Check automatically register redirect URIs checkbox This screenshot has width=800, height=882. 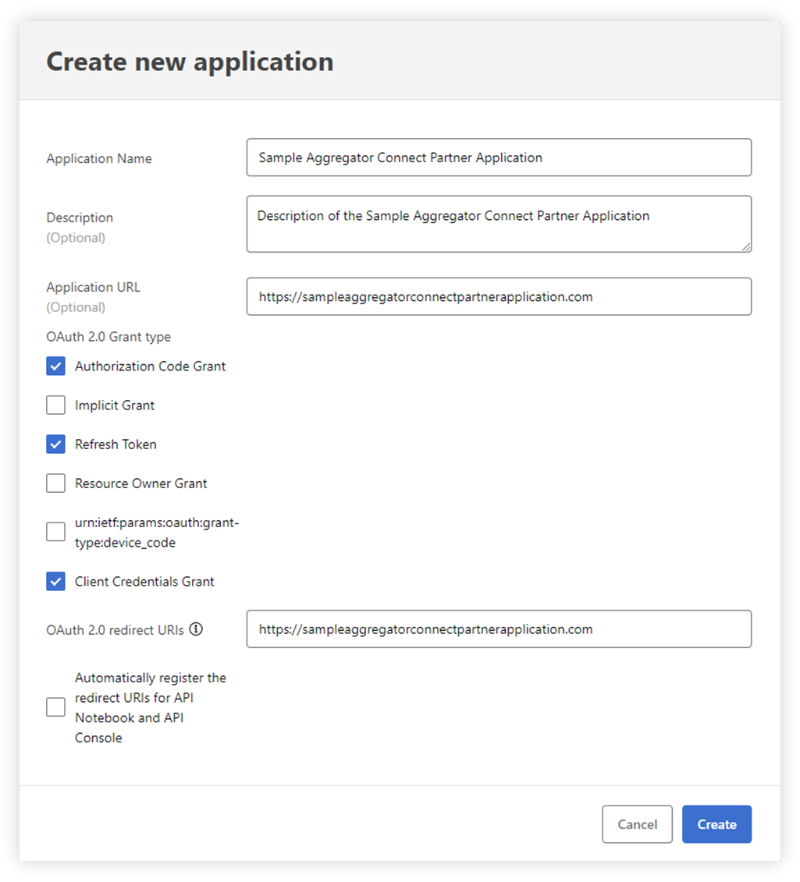(56, 707)
